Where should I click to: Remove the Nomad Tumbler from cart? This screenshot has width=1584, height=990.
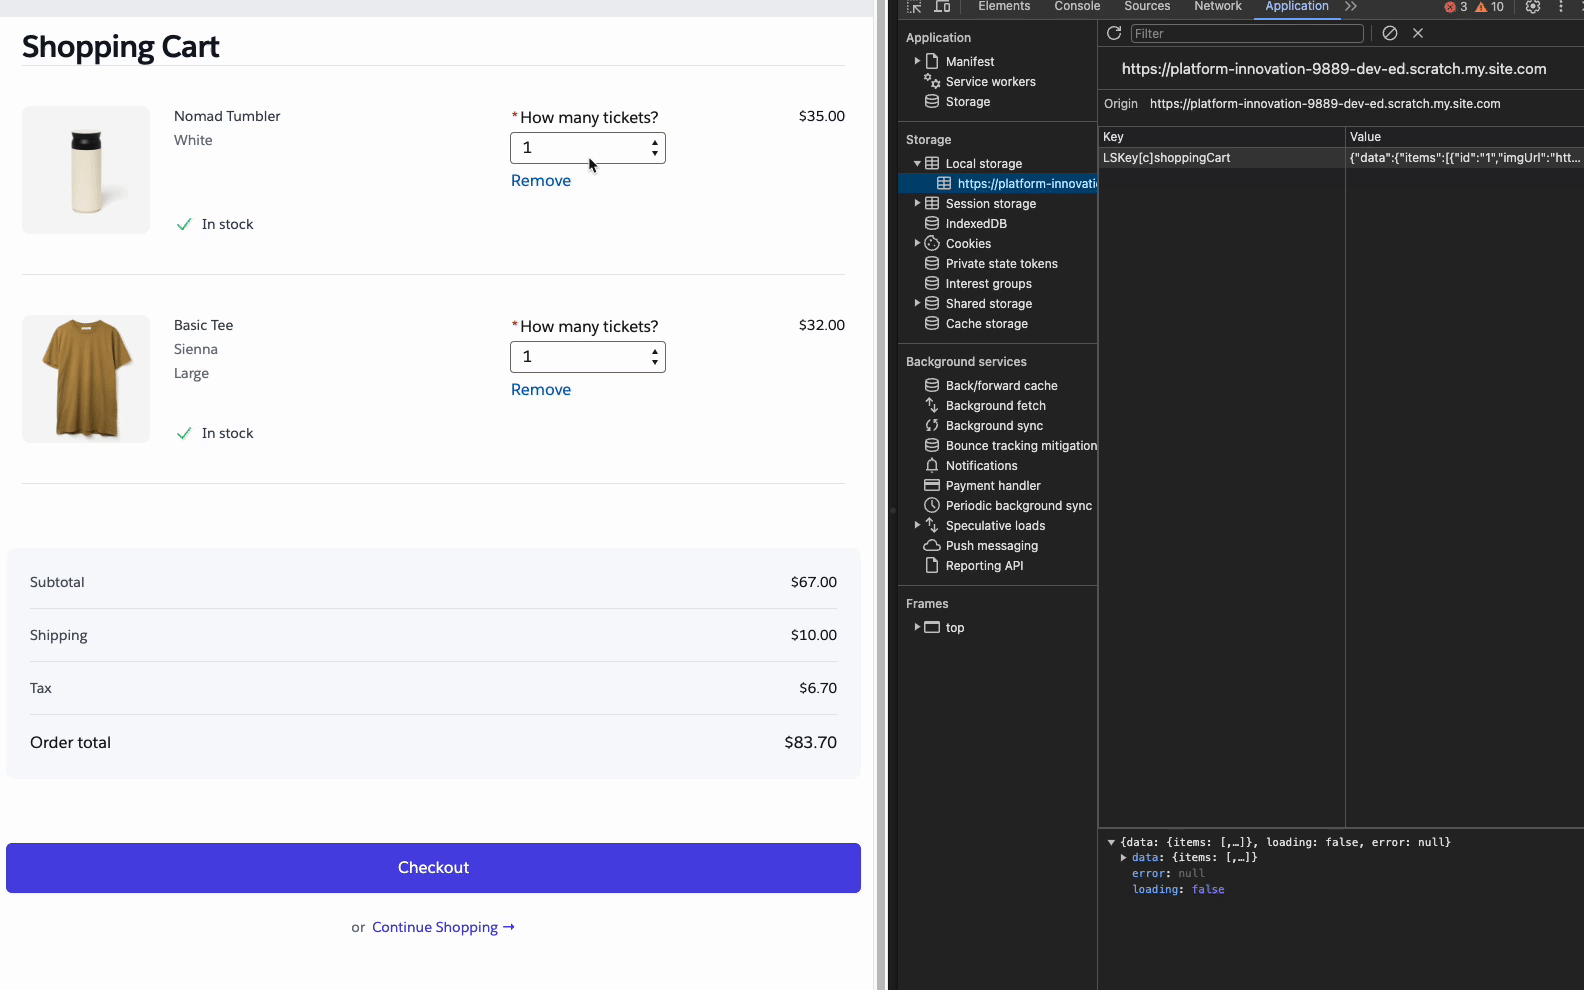[541, 181]
